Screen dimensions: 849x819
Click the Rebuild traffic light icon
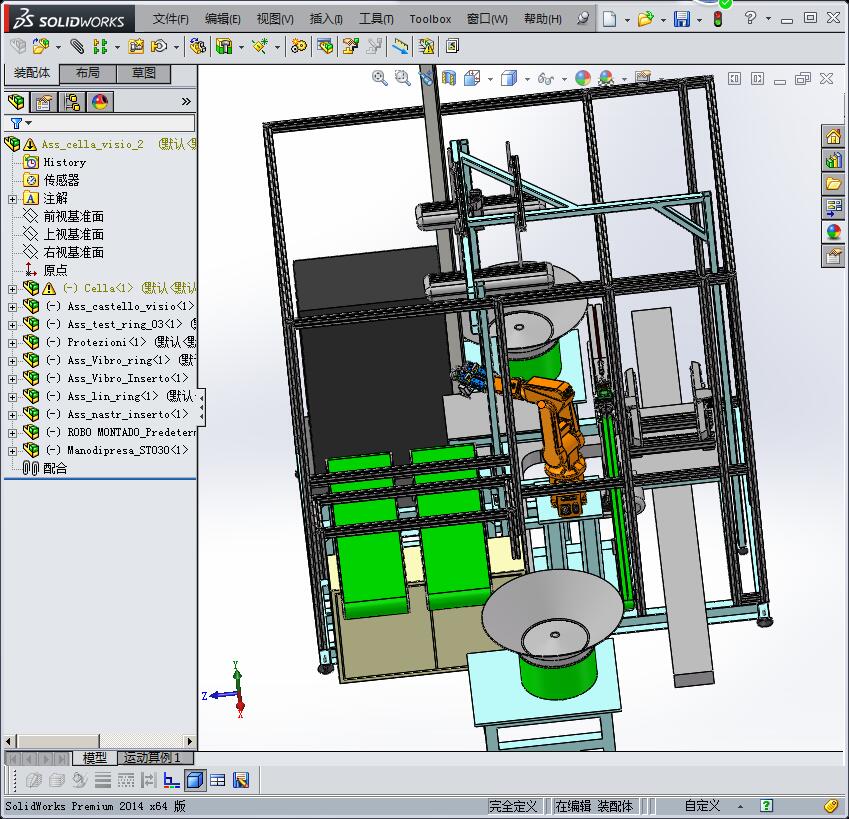(x=718, y=18)
